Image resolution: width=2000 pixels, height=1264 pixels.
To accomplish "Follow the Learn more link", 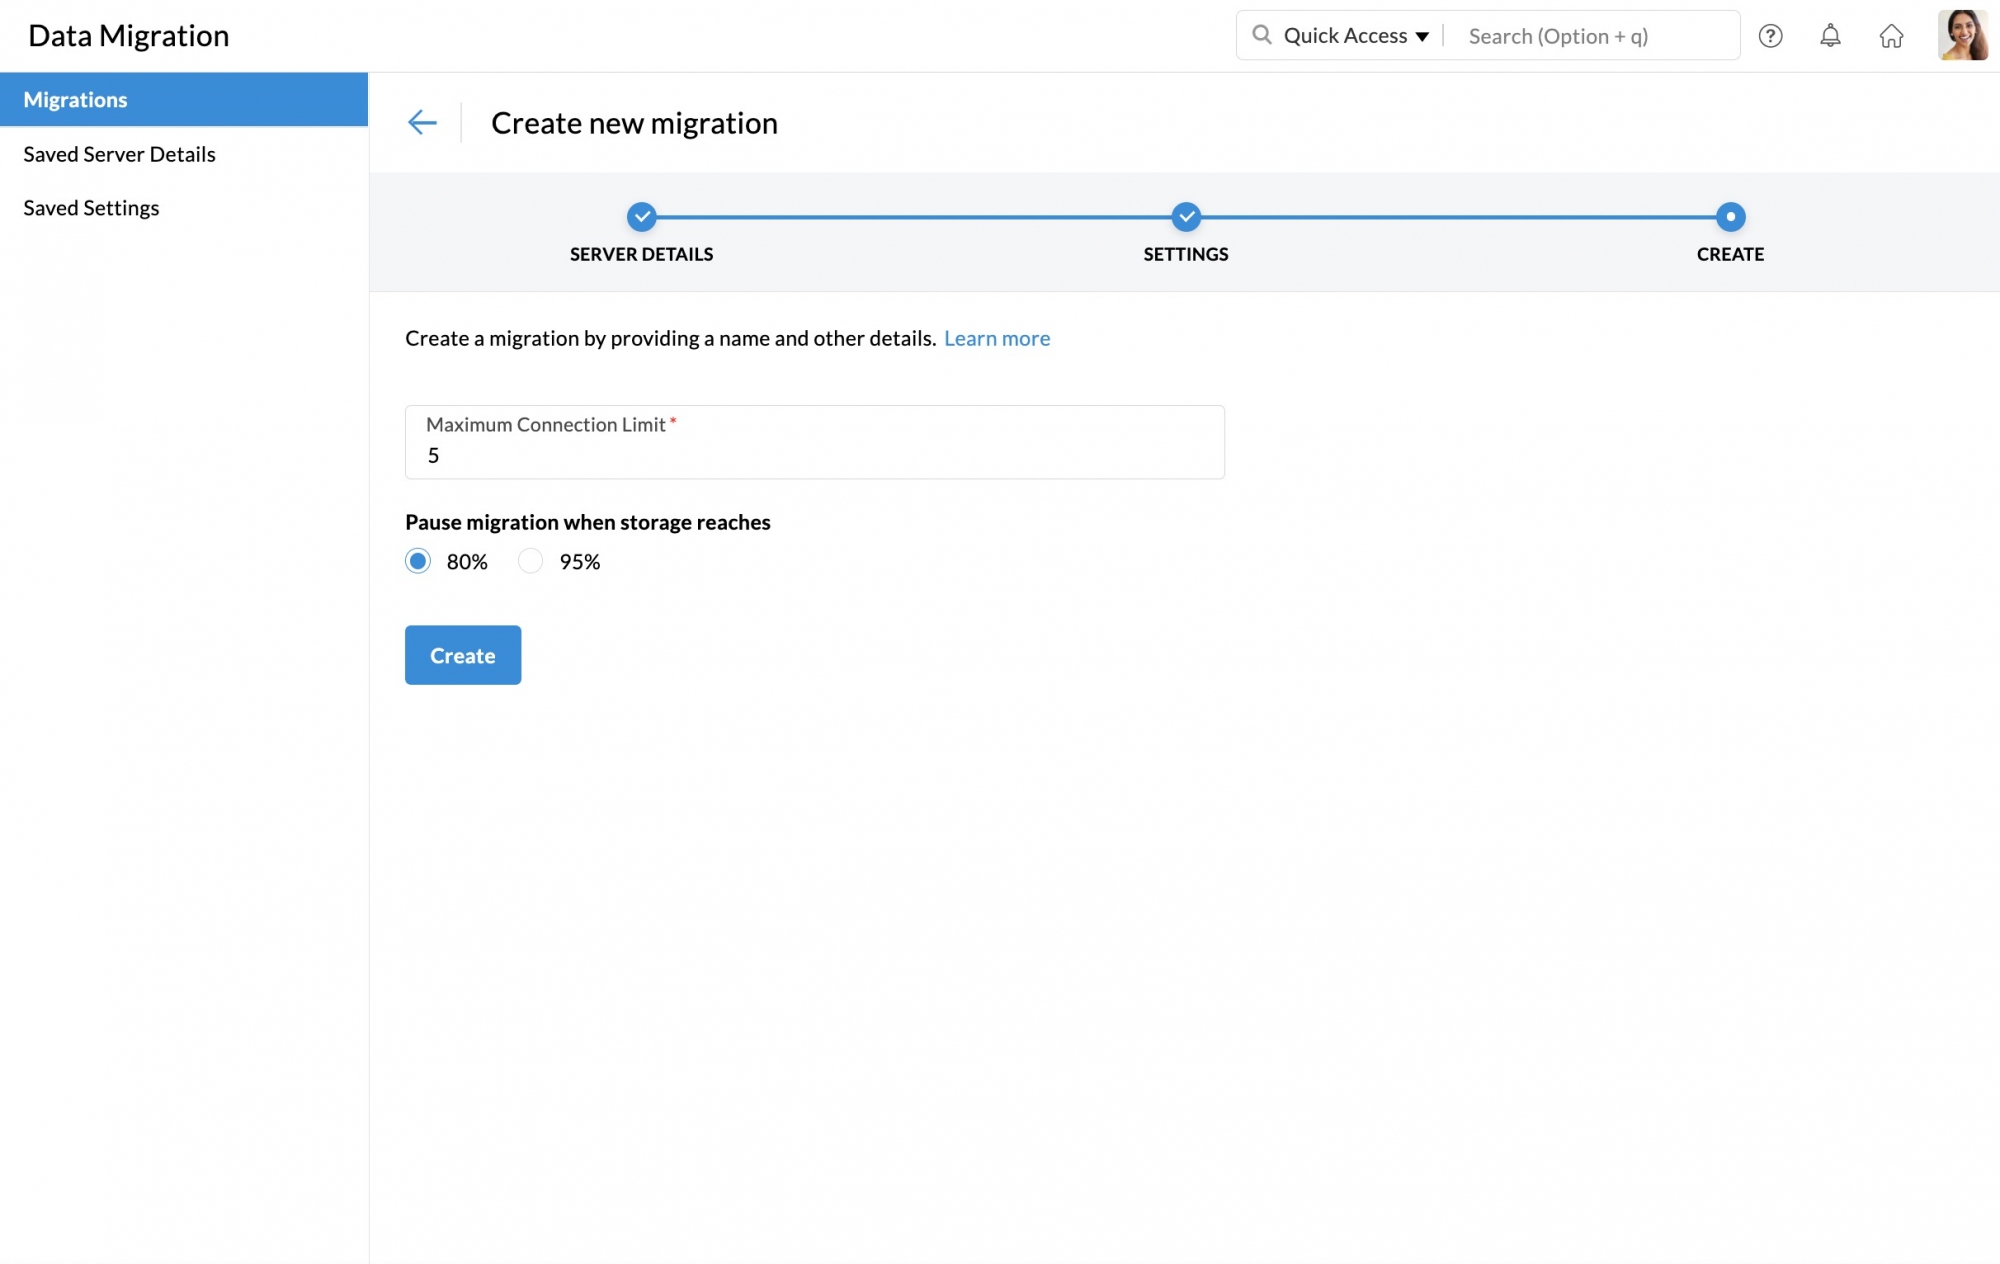I will click(x=996, y=339).
